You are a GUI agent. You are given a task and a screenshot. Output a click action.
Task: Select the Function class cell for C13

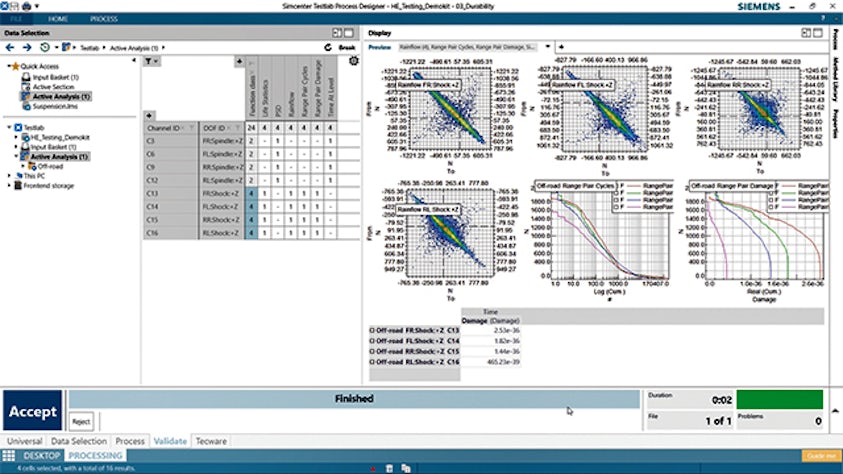point(251,193)
